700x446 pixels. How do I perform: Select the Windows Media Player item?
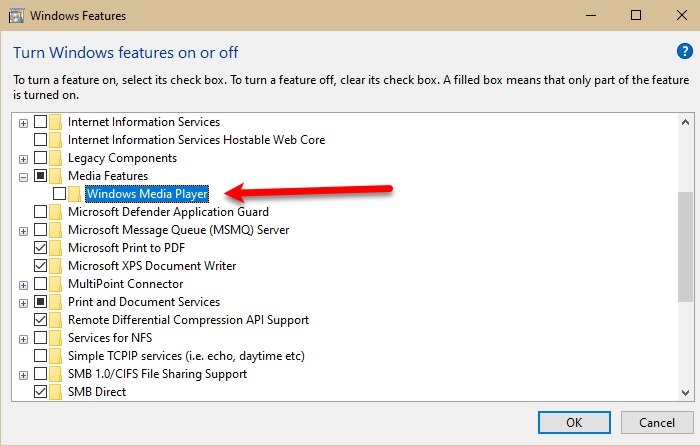pos(147,194)
